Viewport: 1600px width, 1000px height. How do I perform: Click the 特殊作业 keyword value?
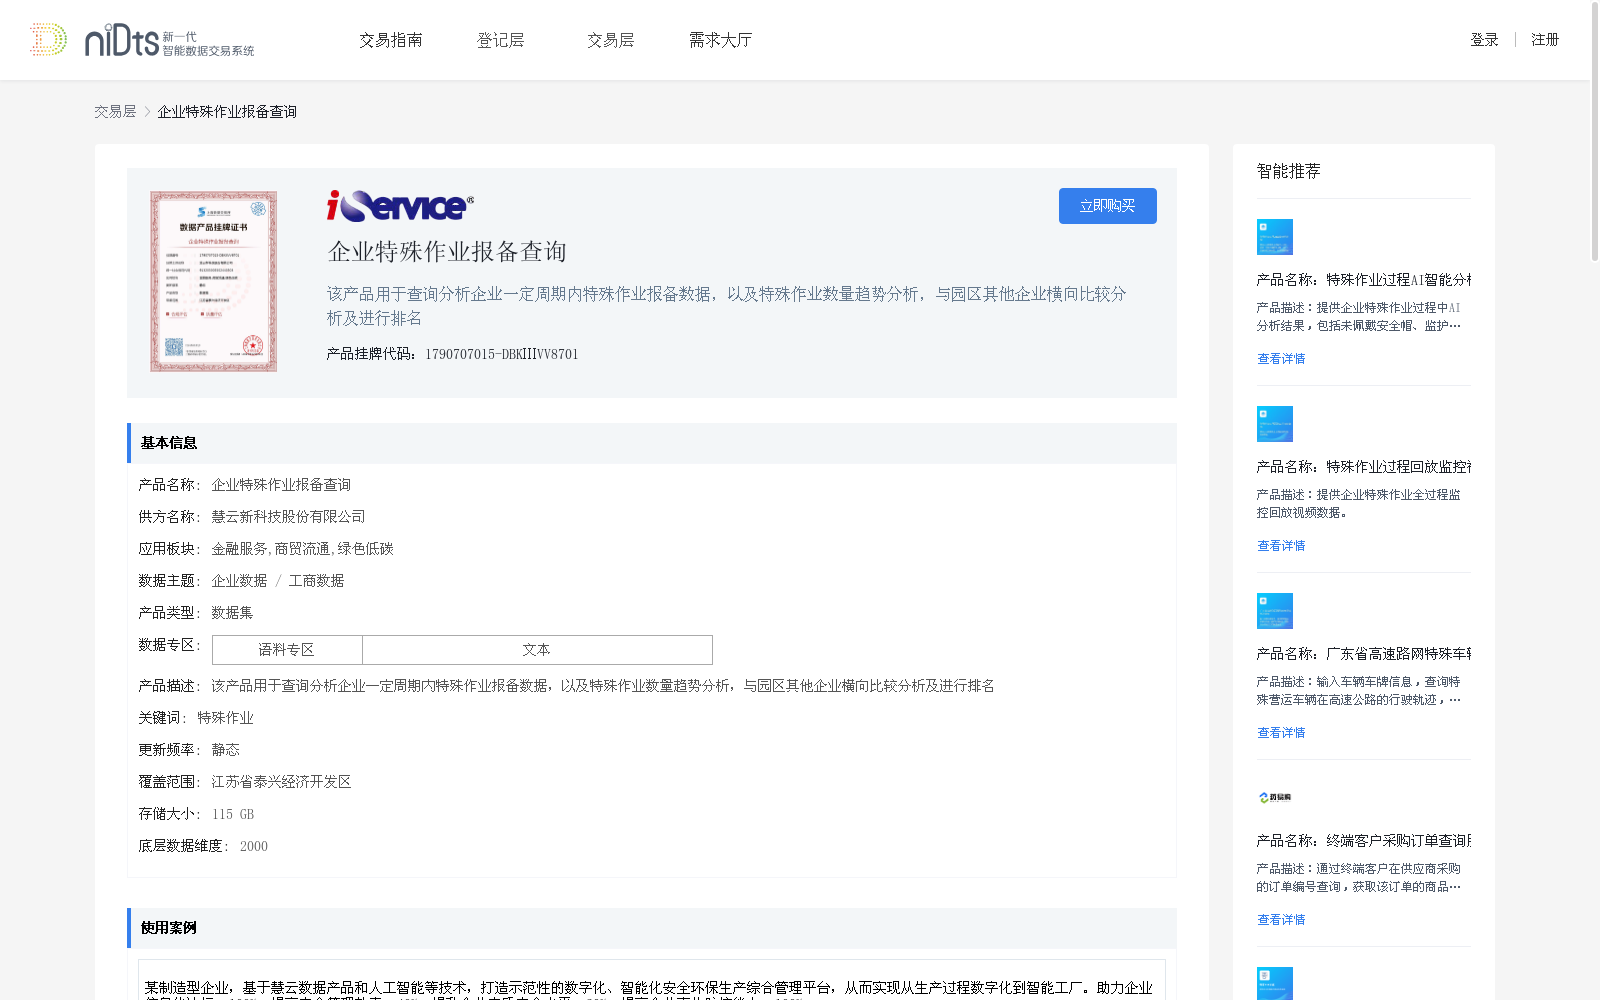pyautogui.click(x=225, y=718)
